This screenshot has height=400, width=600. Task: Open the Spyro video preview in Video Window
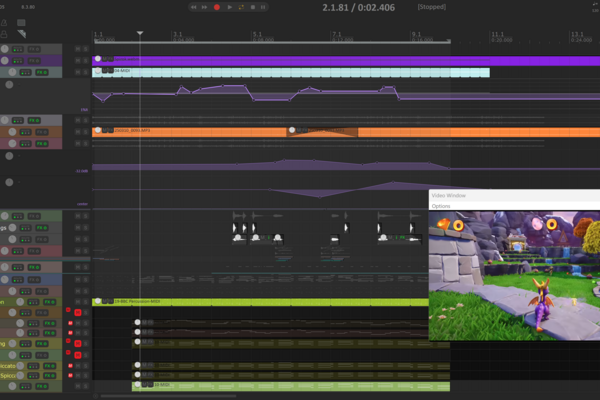click(514, 276)
